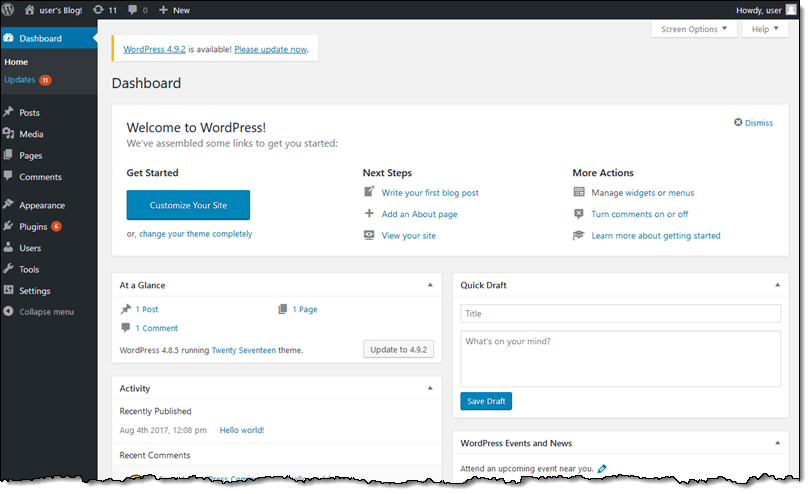Dismiss the welcome panel via the X icon
The height and width of the screenshot is (494, 810).
click(738, 123)
